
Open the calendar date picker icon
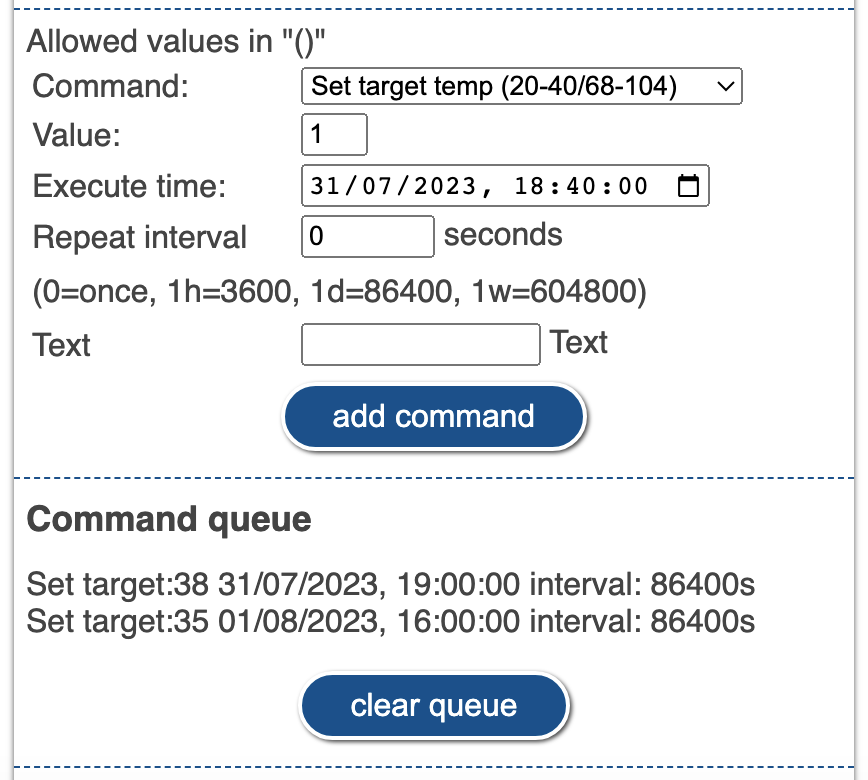[689, 185]
